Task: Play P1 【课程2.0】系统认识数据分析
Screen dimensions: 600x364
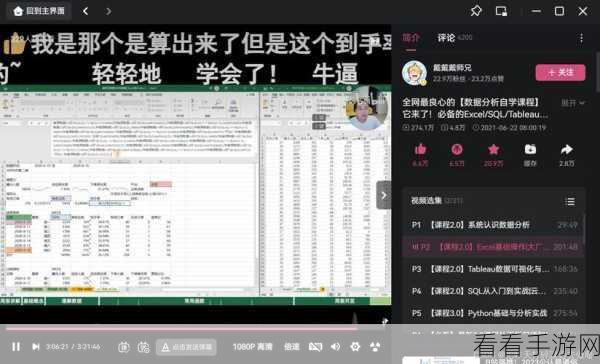Action: pos(494,225)
